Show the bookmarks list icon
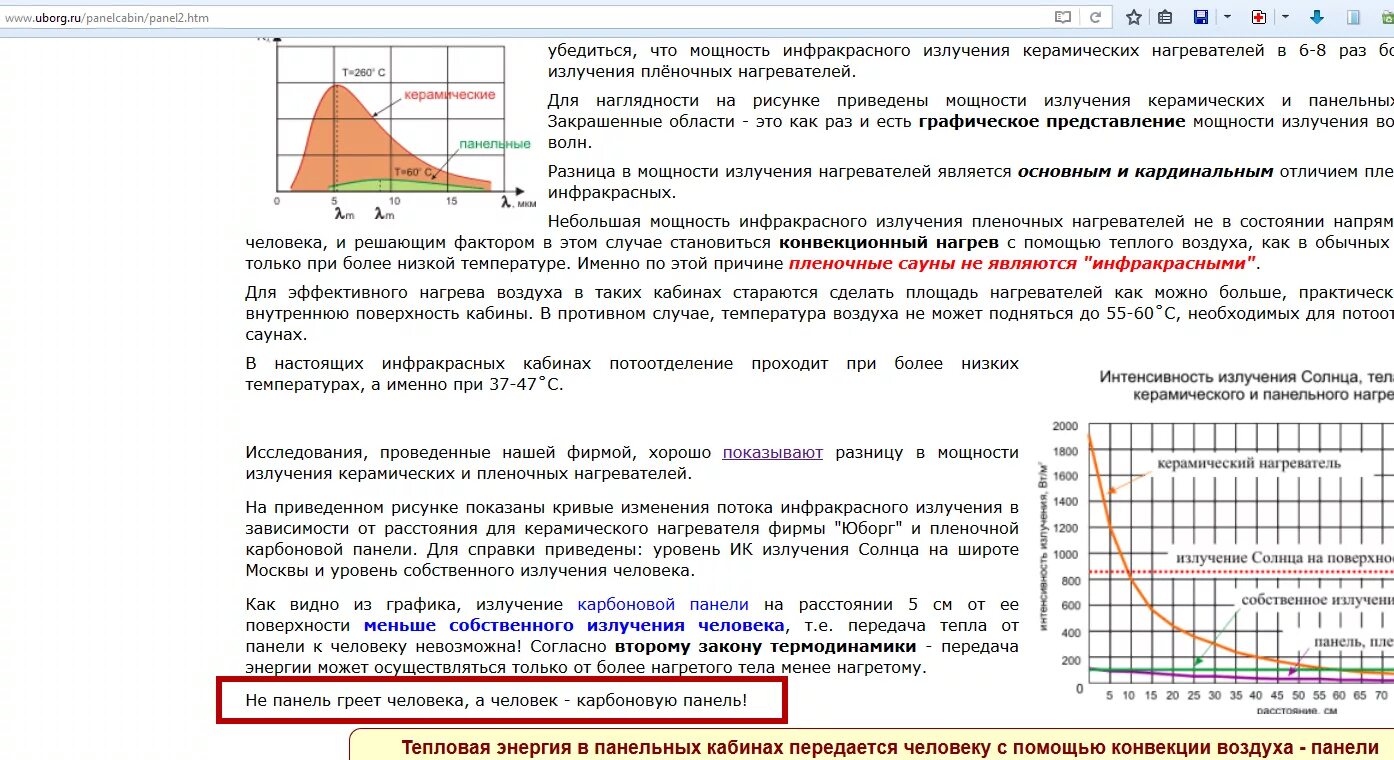This screenshot has width=1394, height=760. point(1165,17)
